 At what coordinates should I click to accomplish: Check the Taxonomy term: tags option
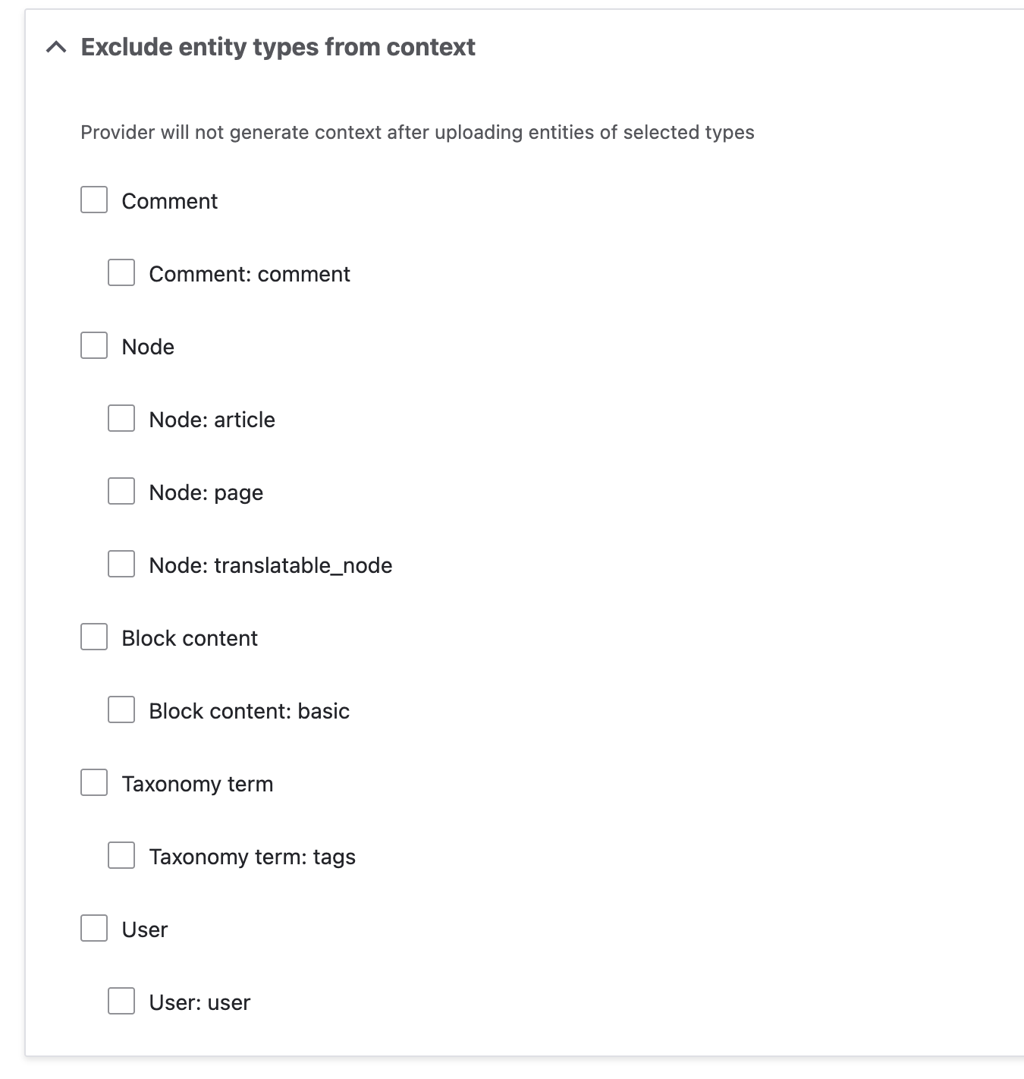tap(120, 855)
